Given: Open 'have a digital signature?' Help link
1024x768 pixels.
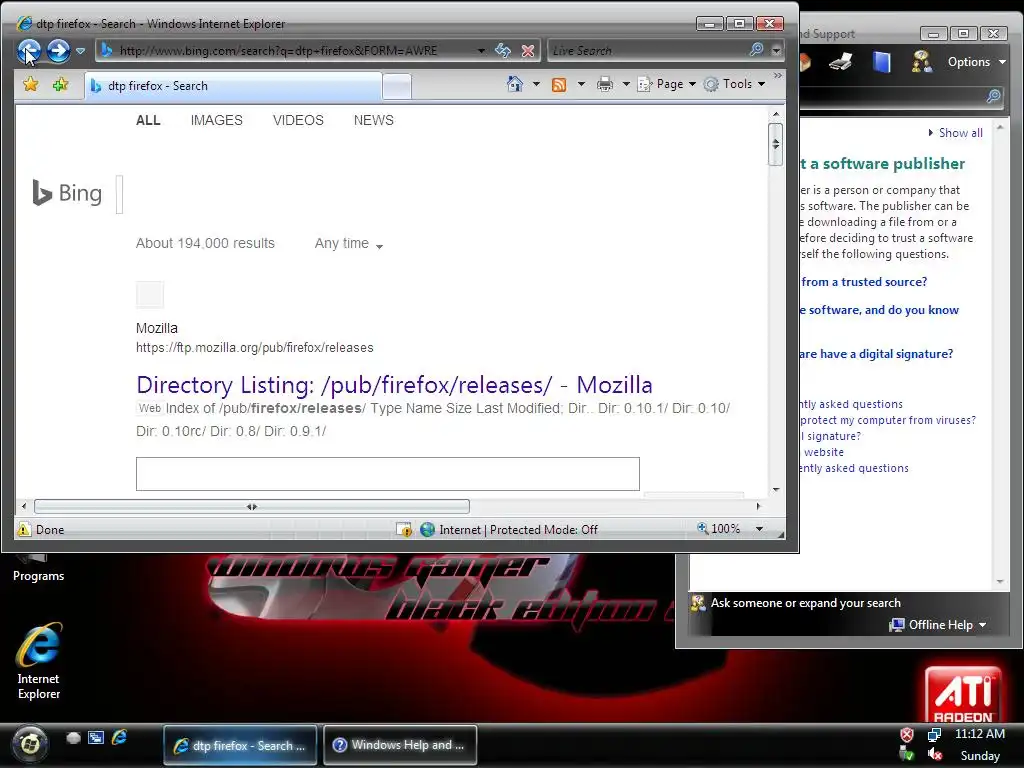Looking at the screenshot, I should pyautogui.click(x=877, y=354).
